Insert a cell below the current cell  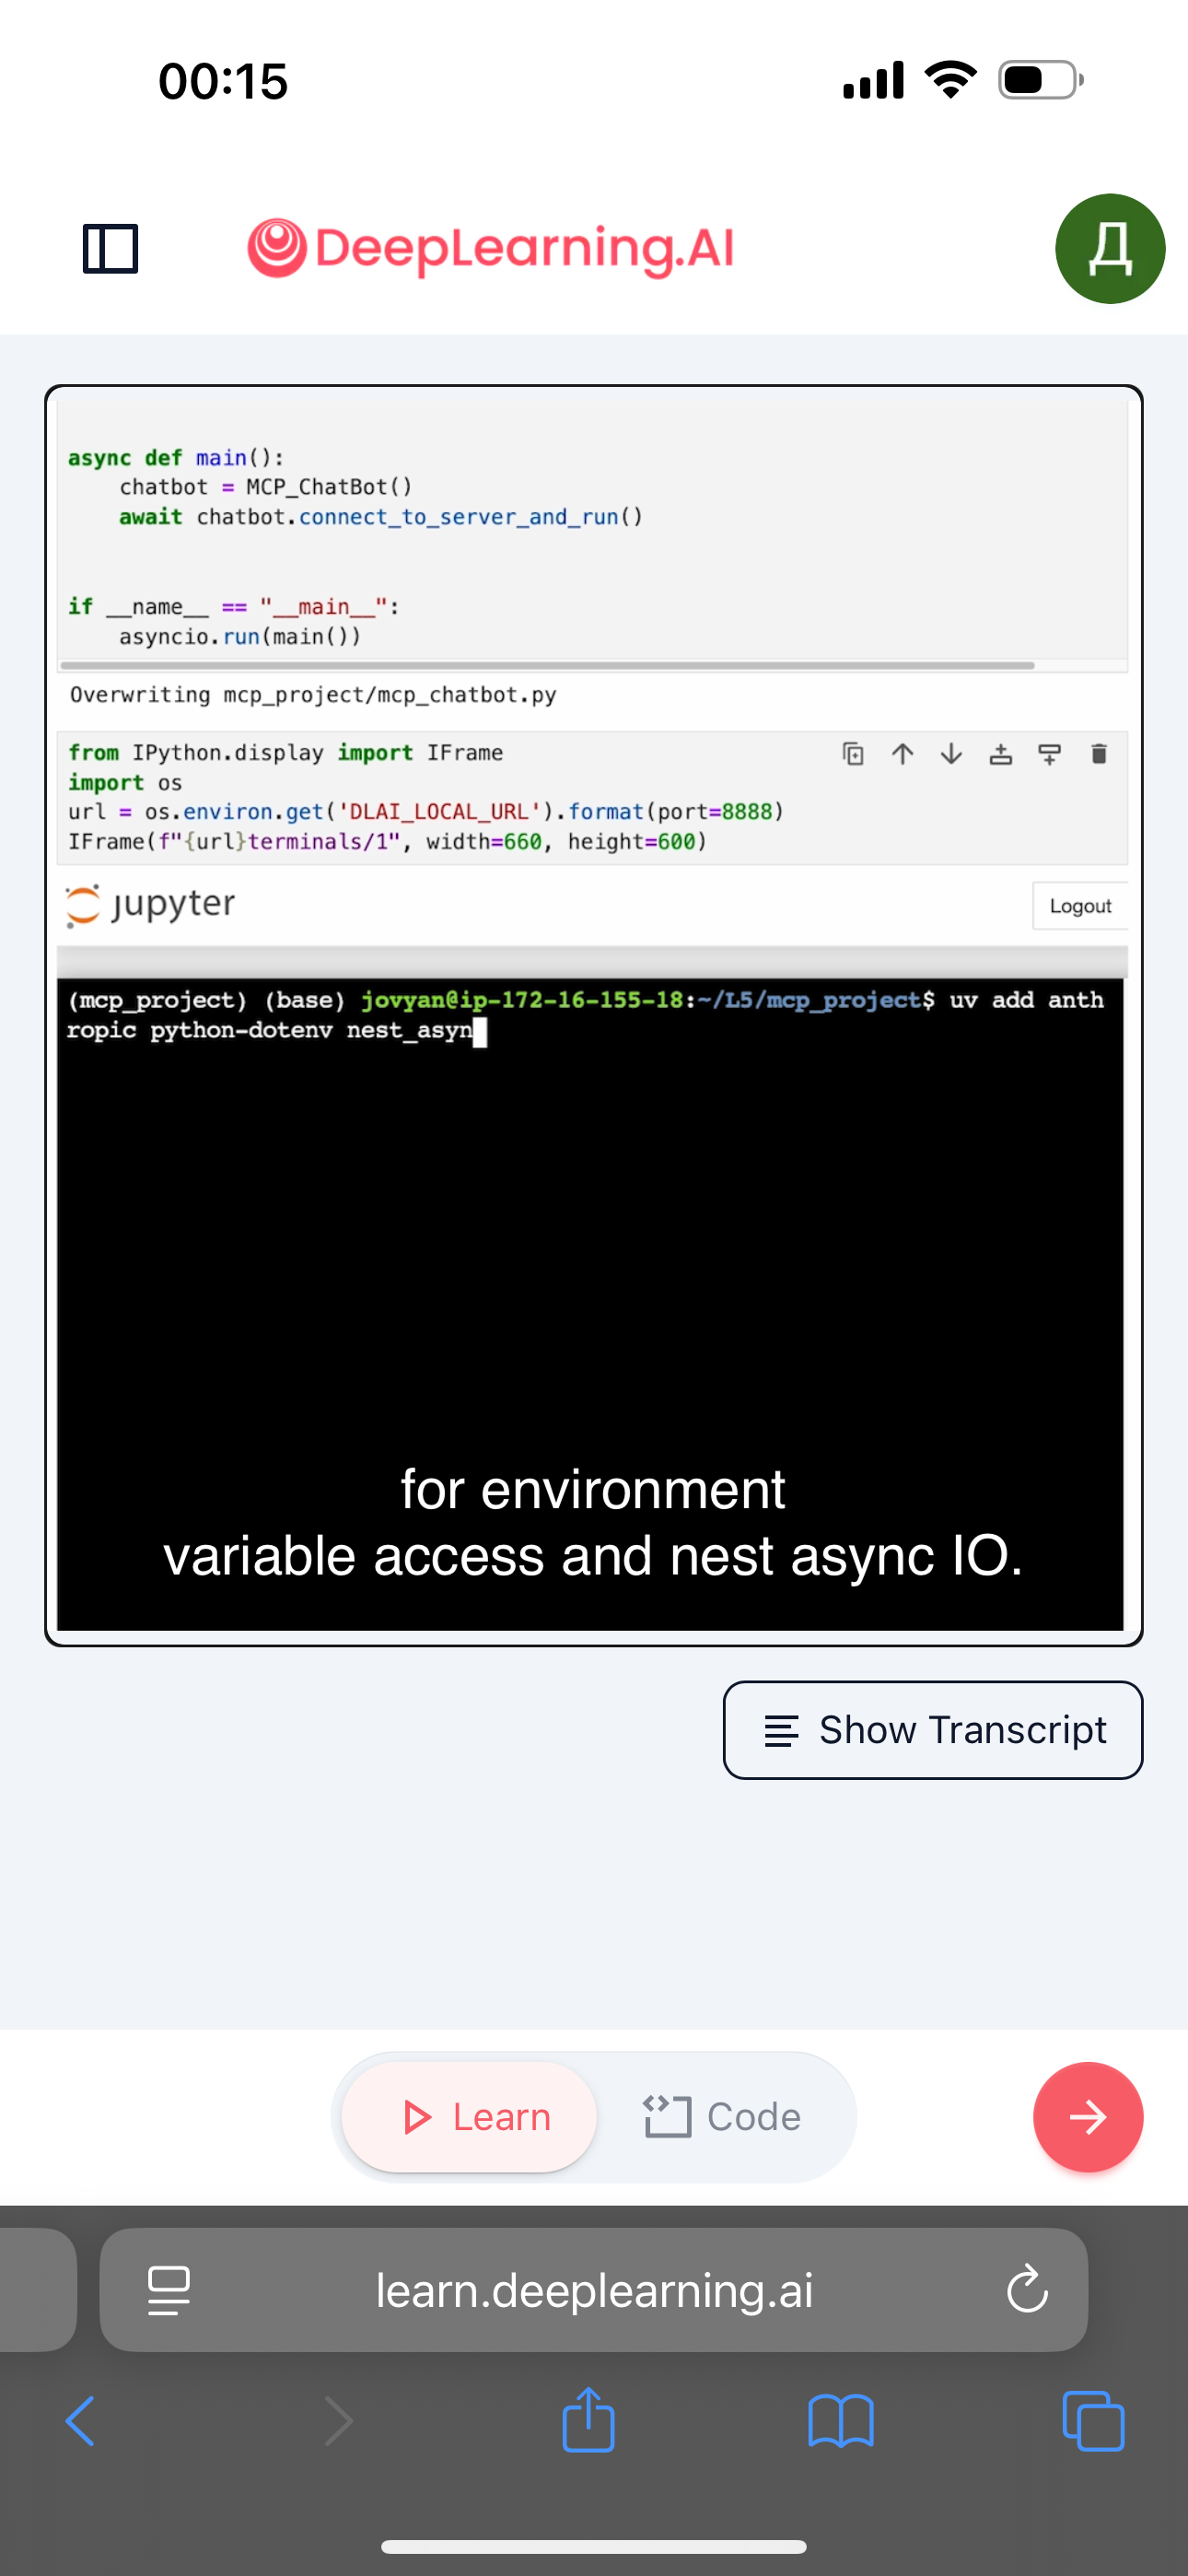[x=1049, y=754]
